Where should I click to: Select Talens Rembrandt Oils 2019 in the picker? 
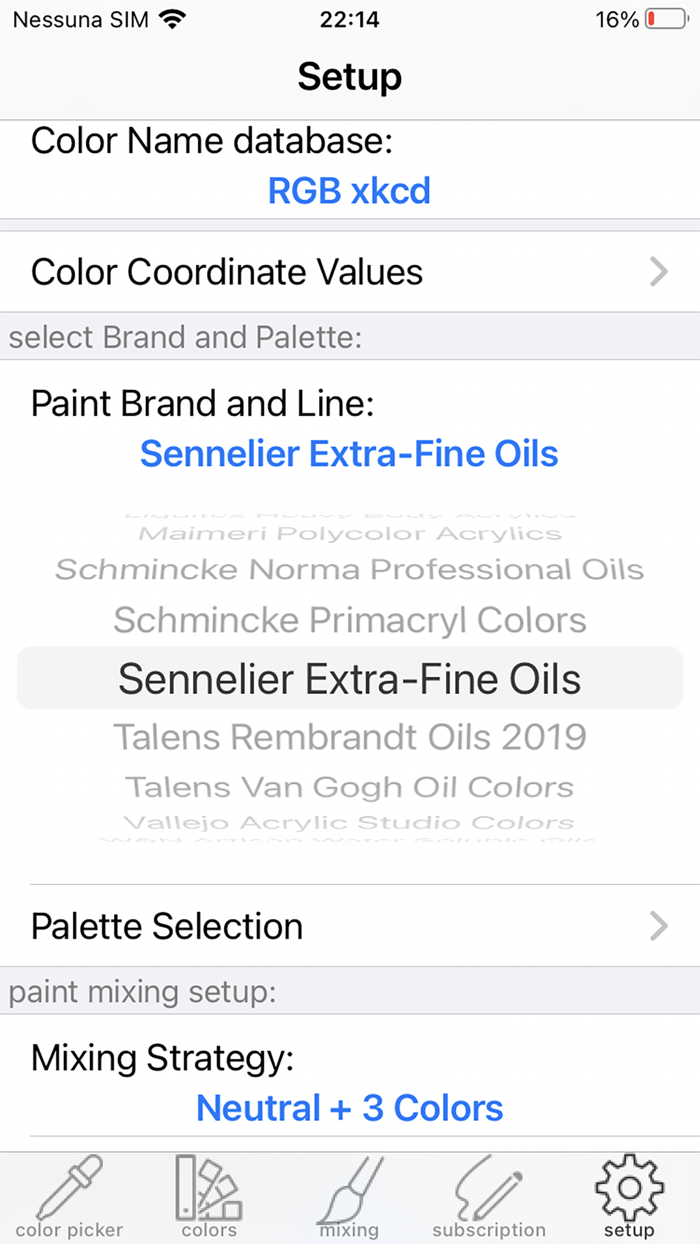tap(350, 735)
